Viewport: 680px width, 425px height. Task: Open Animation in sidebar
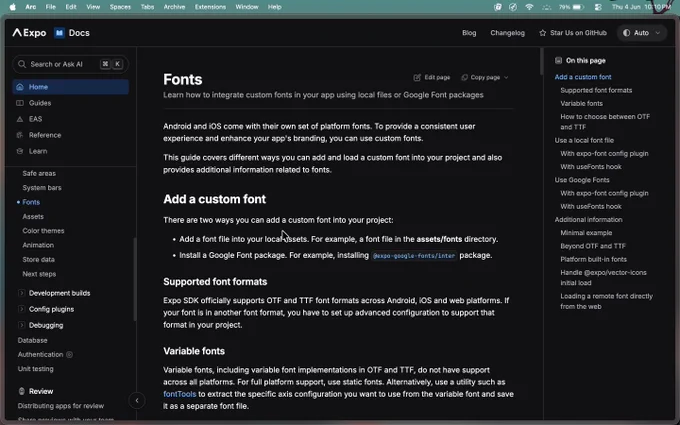pyautogui.click(x=38, y=245)
